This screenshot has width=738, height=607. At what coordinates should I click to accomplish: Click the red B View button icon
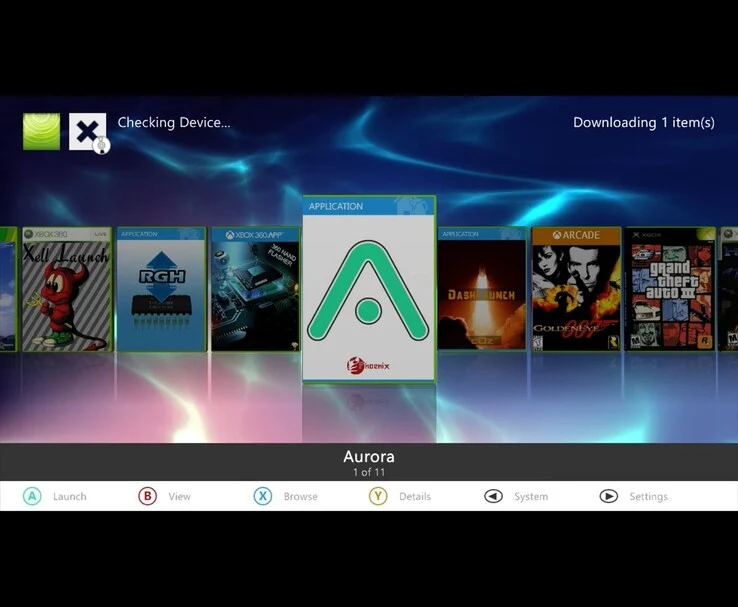click(x=147, y=496)
